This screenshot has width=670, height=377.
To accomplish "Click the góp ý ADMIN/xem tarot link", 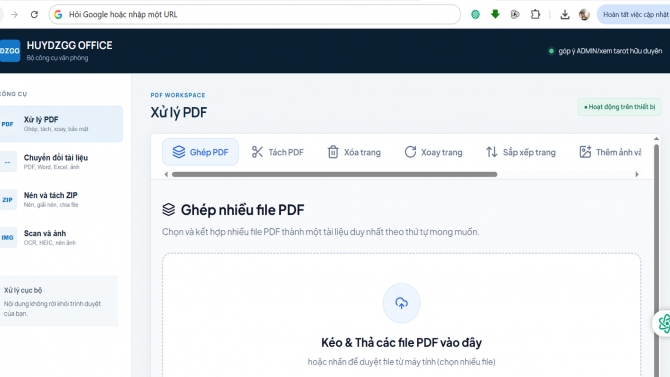I will 605,51.
